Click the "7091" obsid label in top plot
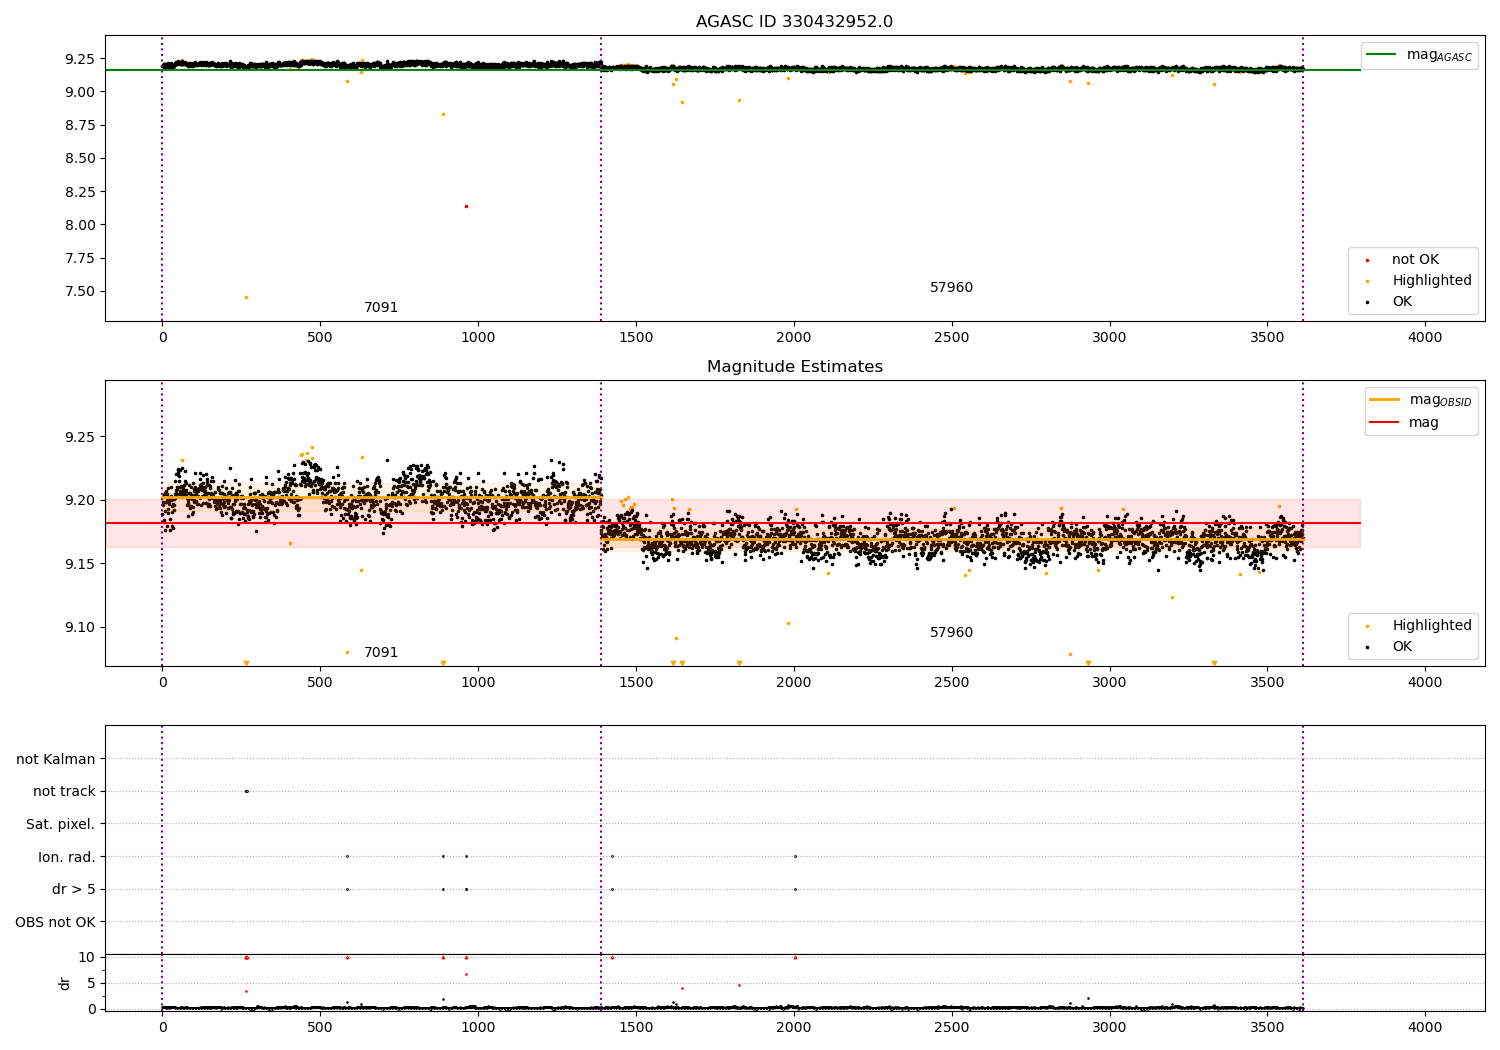Viewport: 1500px width, 1050px height. click(x=381, y=308)
